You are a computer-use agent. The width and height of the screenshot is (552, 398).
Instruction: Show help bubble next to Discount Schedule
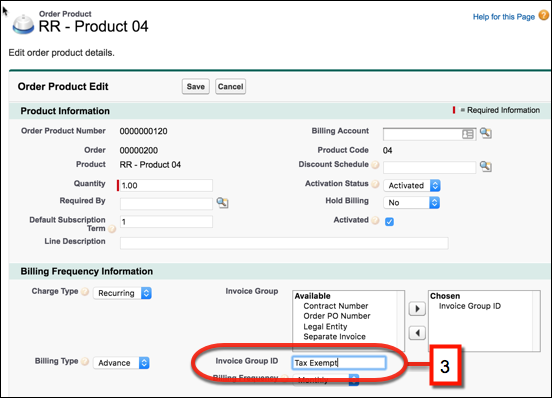click(x=375, y=165)
